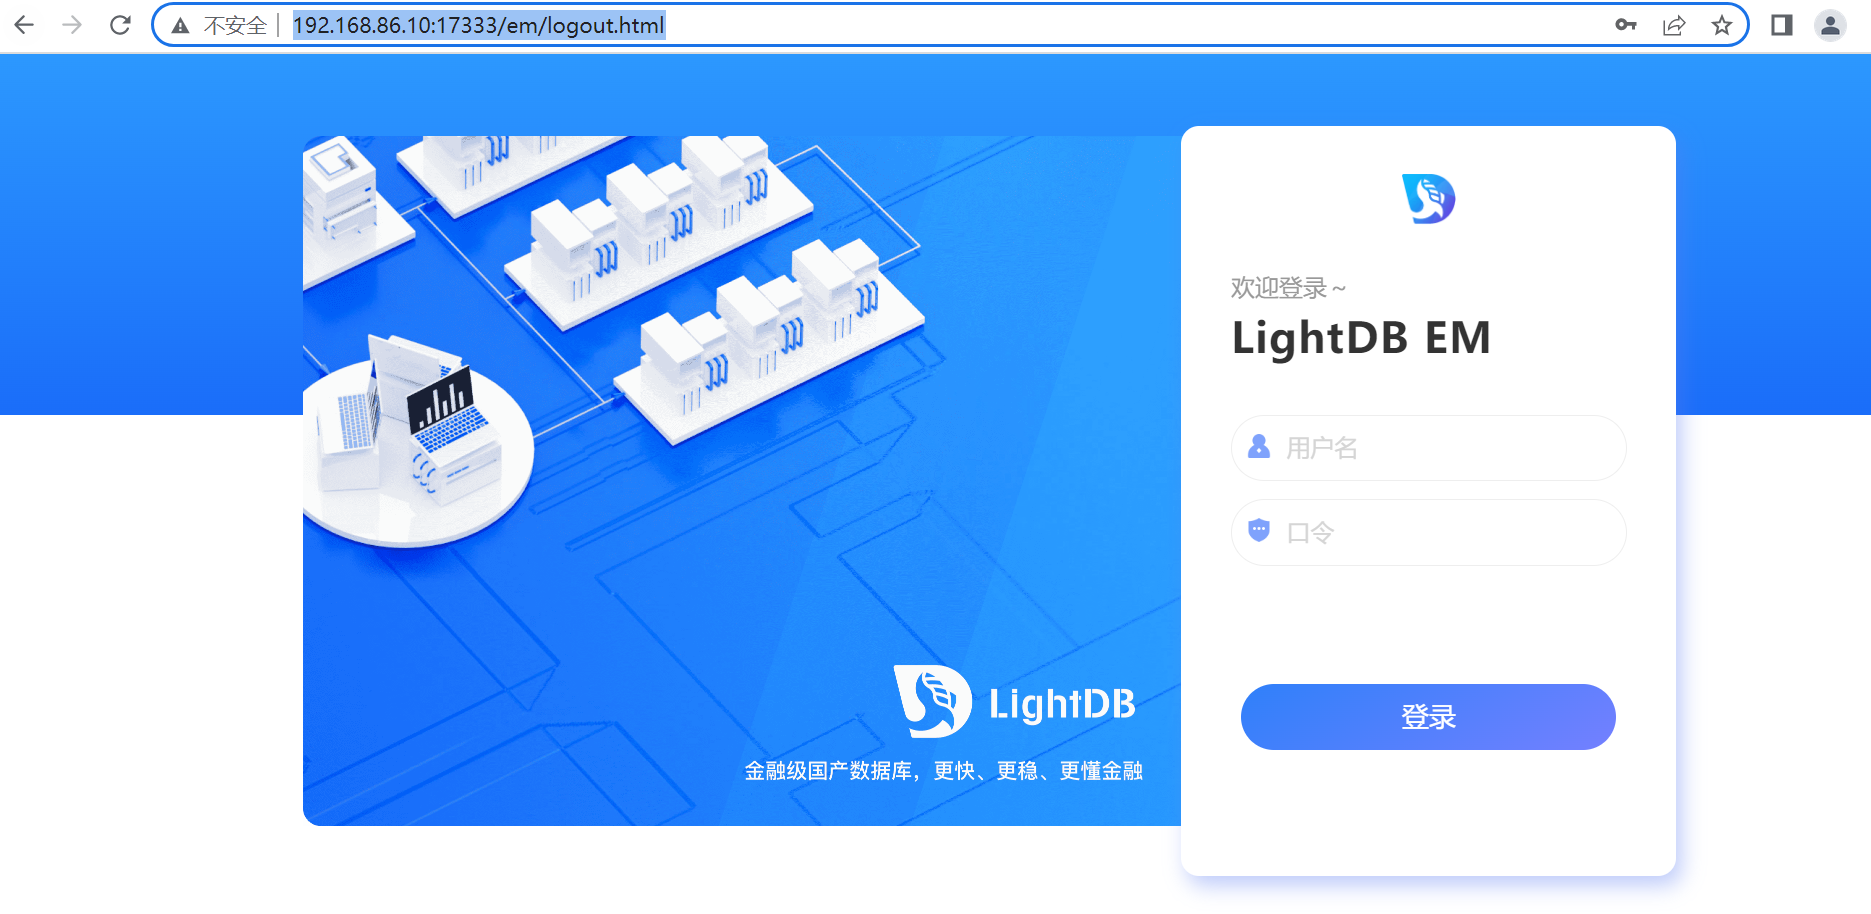The image size is (1871, 914).
Task: Go back to the previous page
Action: pyautogui.click(x=24, y=25)
